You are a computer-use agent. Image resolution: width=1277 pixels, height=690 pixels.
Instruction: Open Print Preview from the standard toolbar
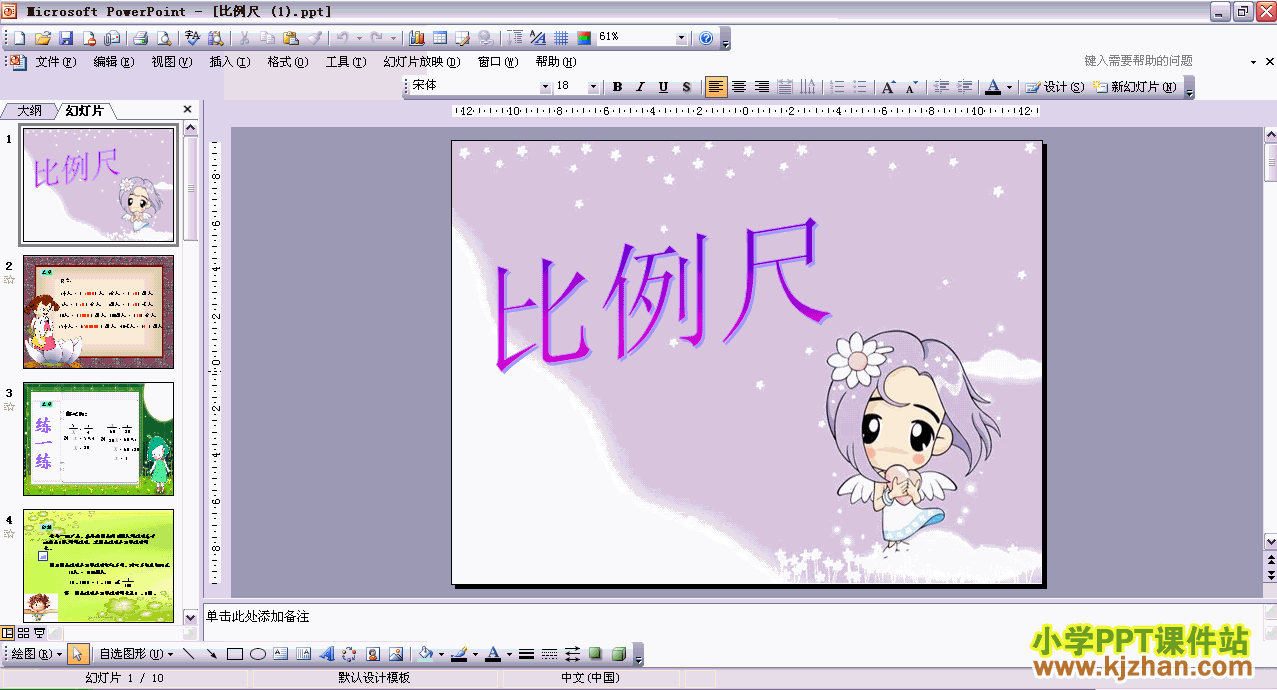(x=164, y=38)
